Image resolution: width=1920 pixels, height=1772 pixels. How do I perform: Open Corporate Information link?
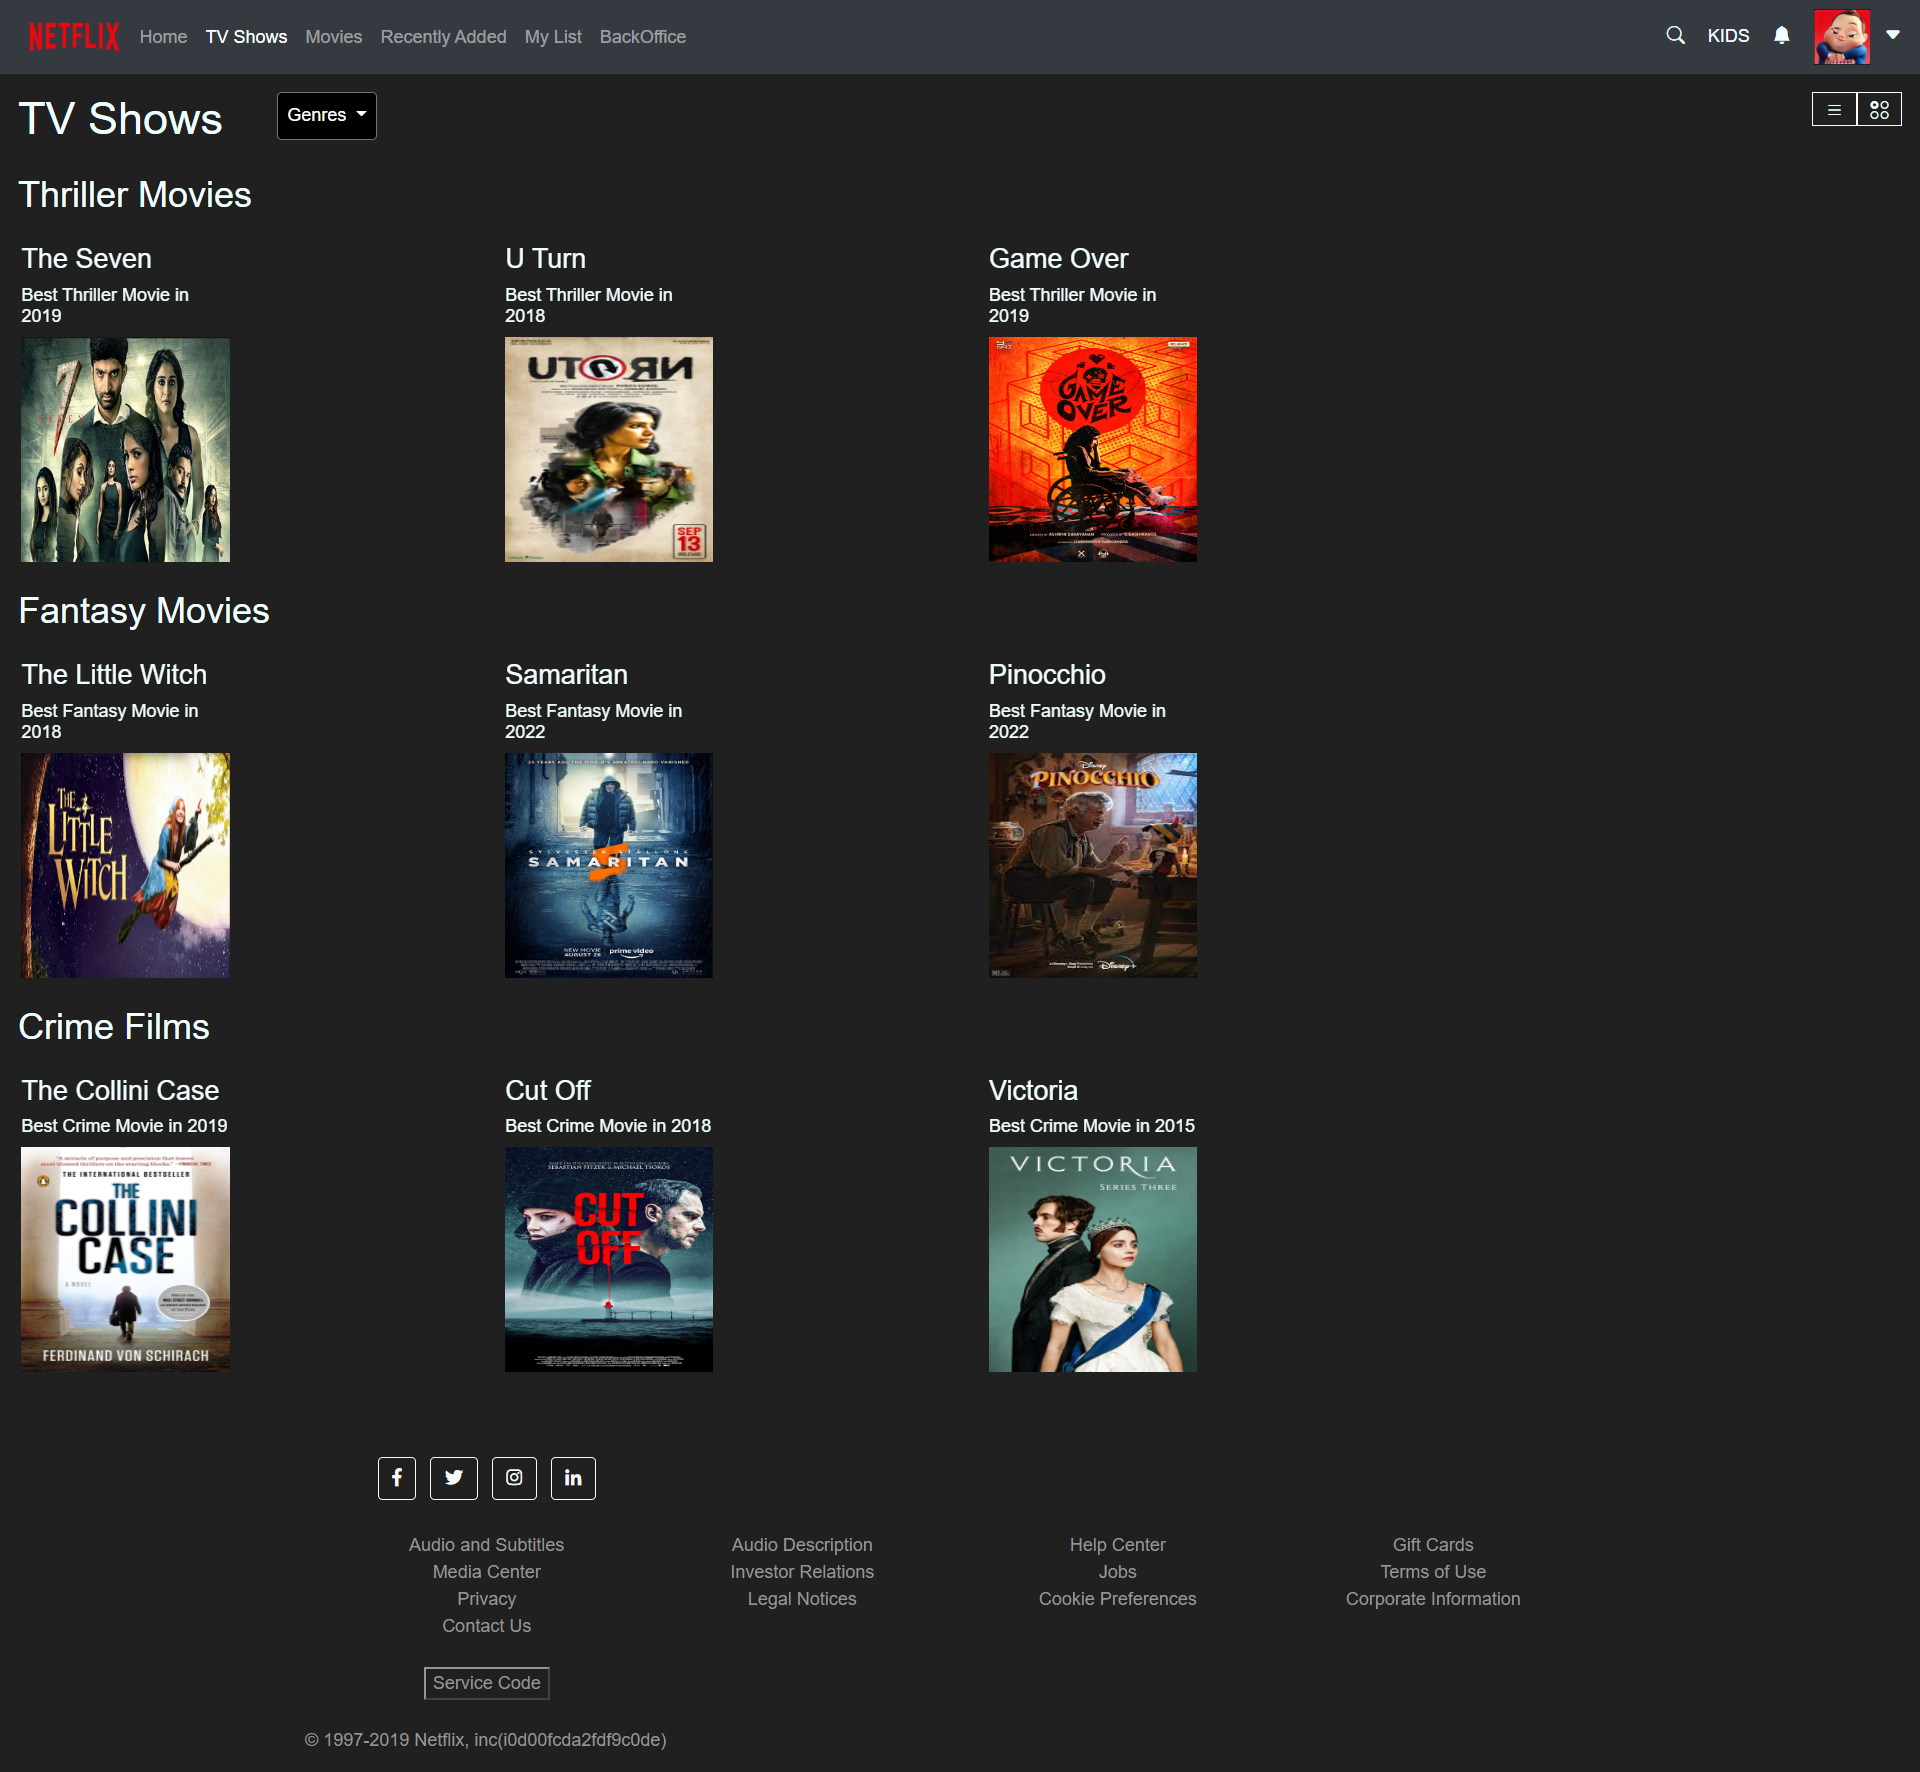[1433, 1599]
